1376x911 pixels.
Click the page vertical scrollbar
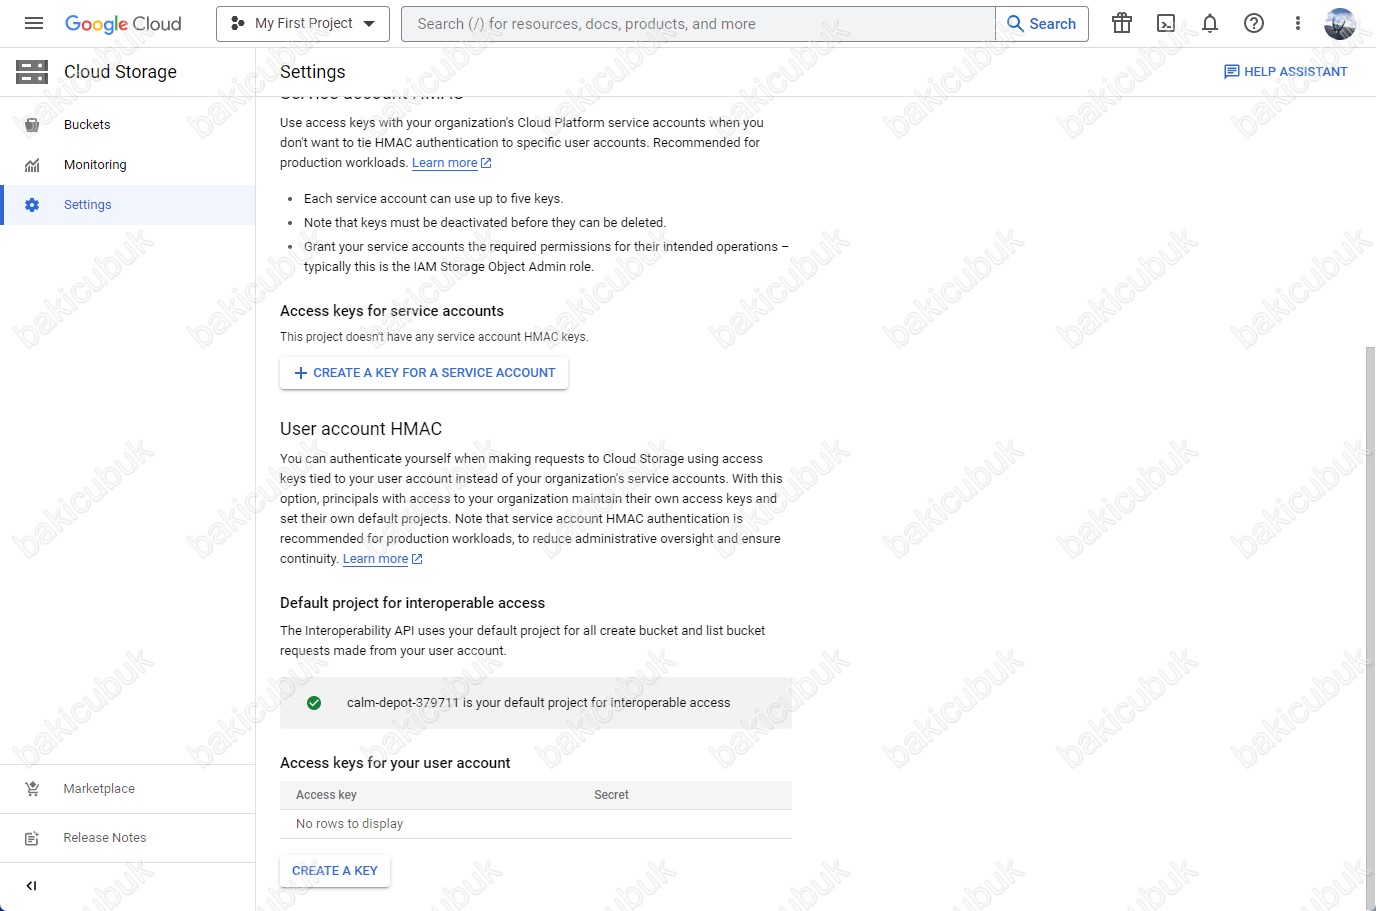(1370, 628)
